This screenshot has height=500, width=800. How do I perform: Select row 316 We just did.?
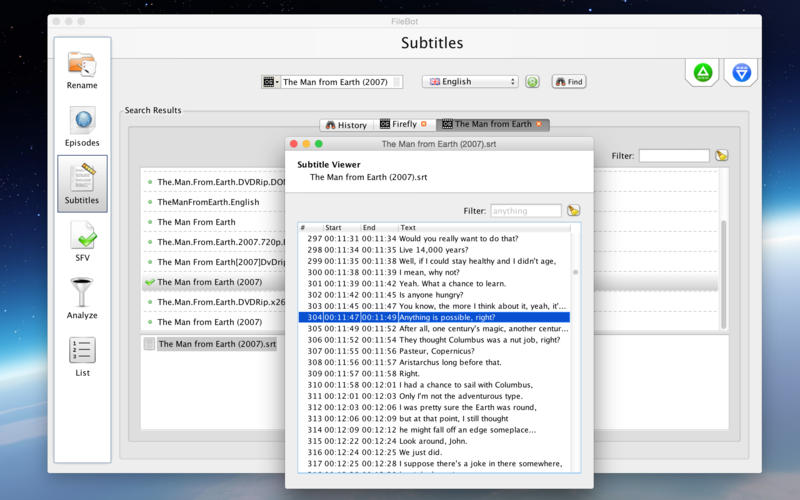[x=434, y=452]
